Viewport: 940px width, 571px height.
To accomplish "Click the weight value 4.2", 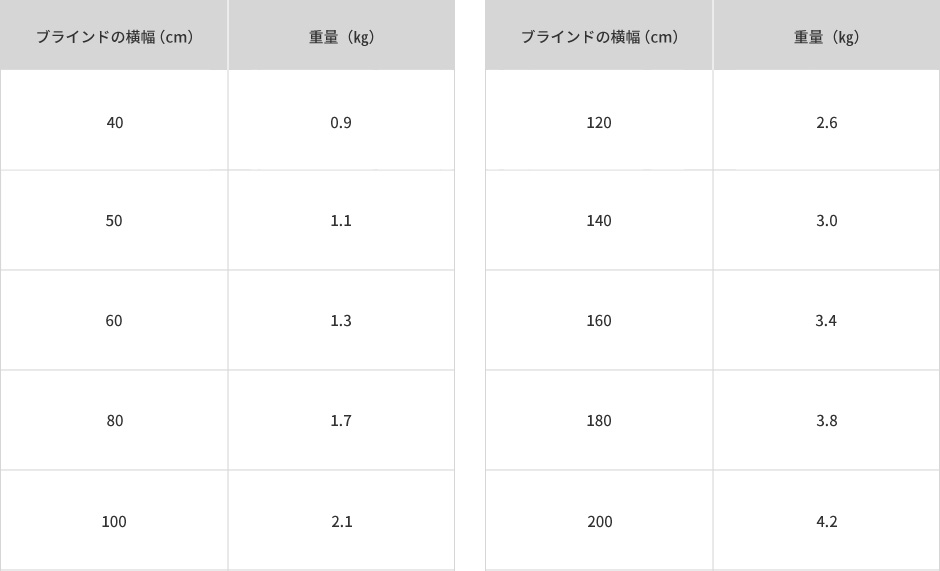I will 827,522.
